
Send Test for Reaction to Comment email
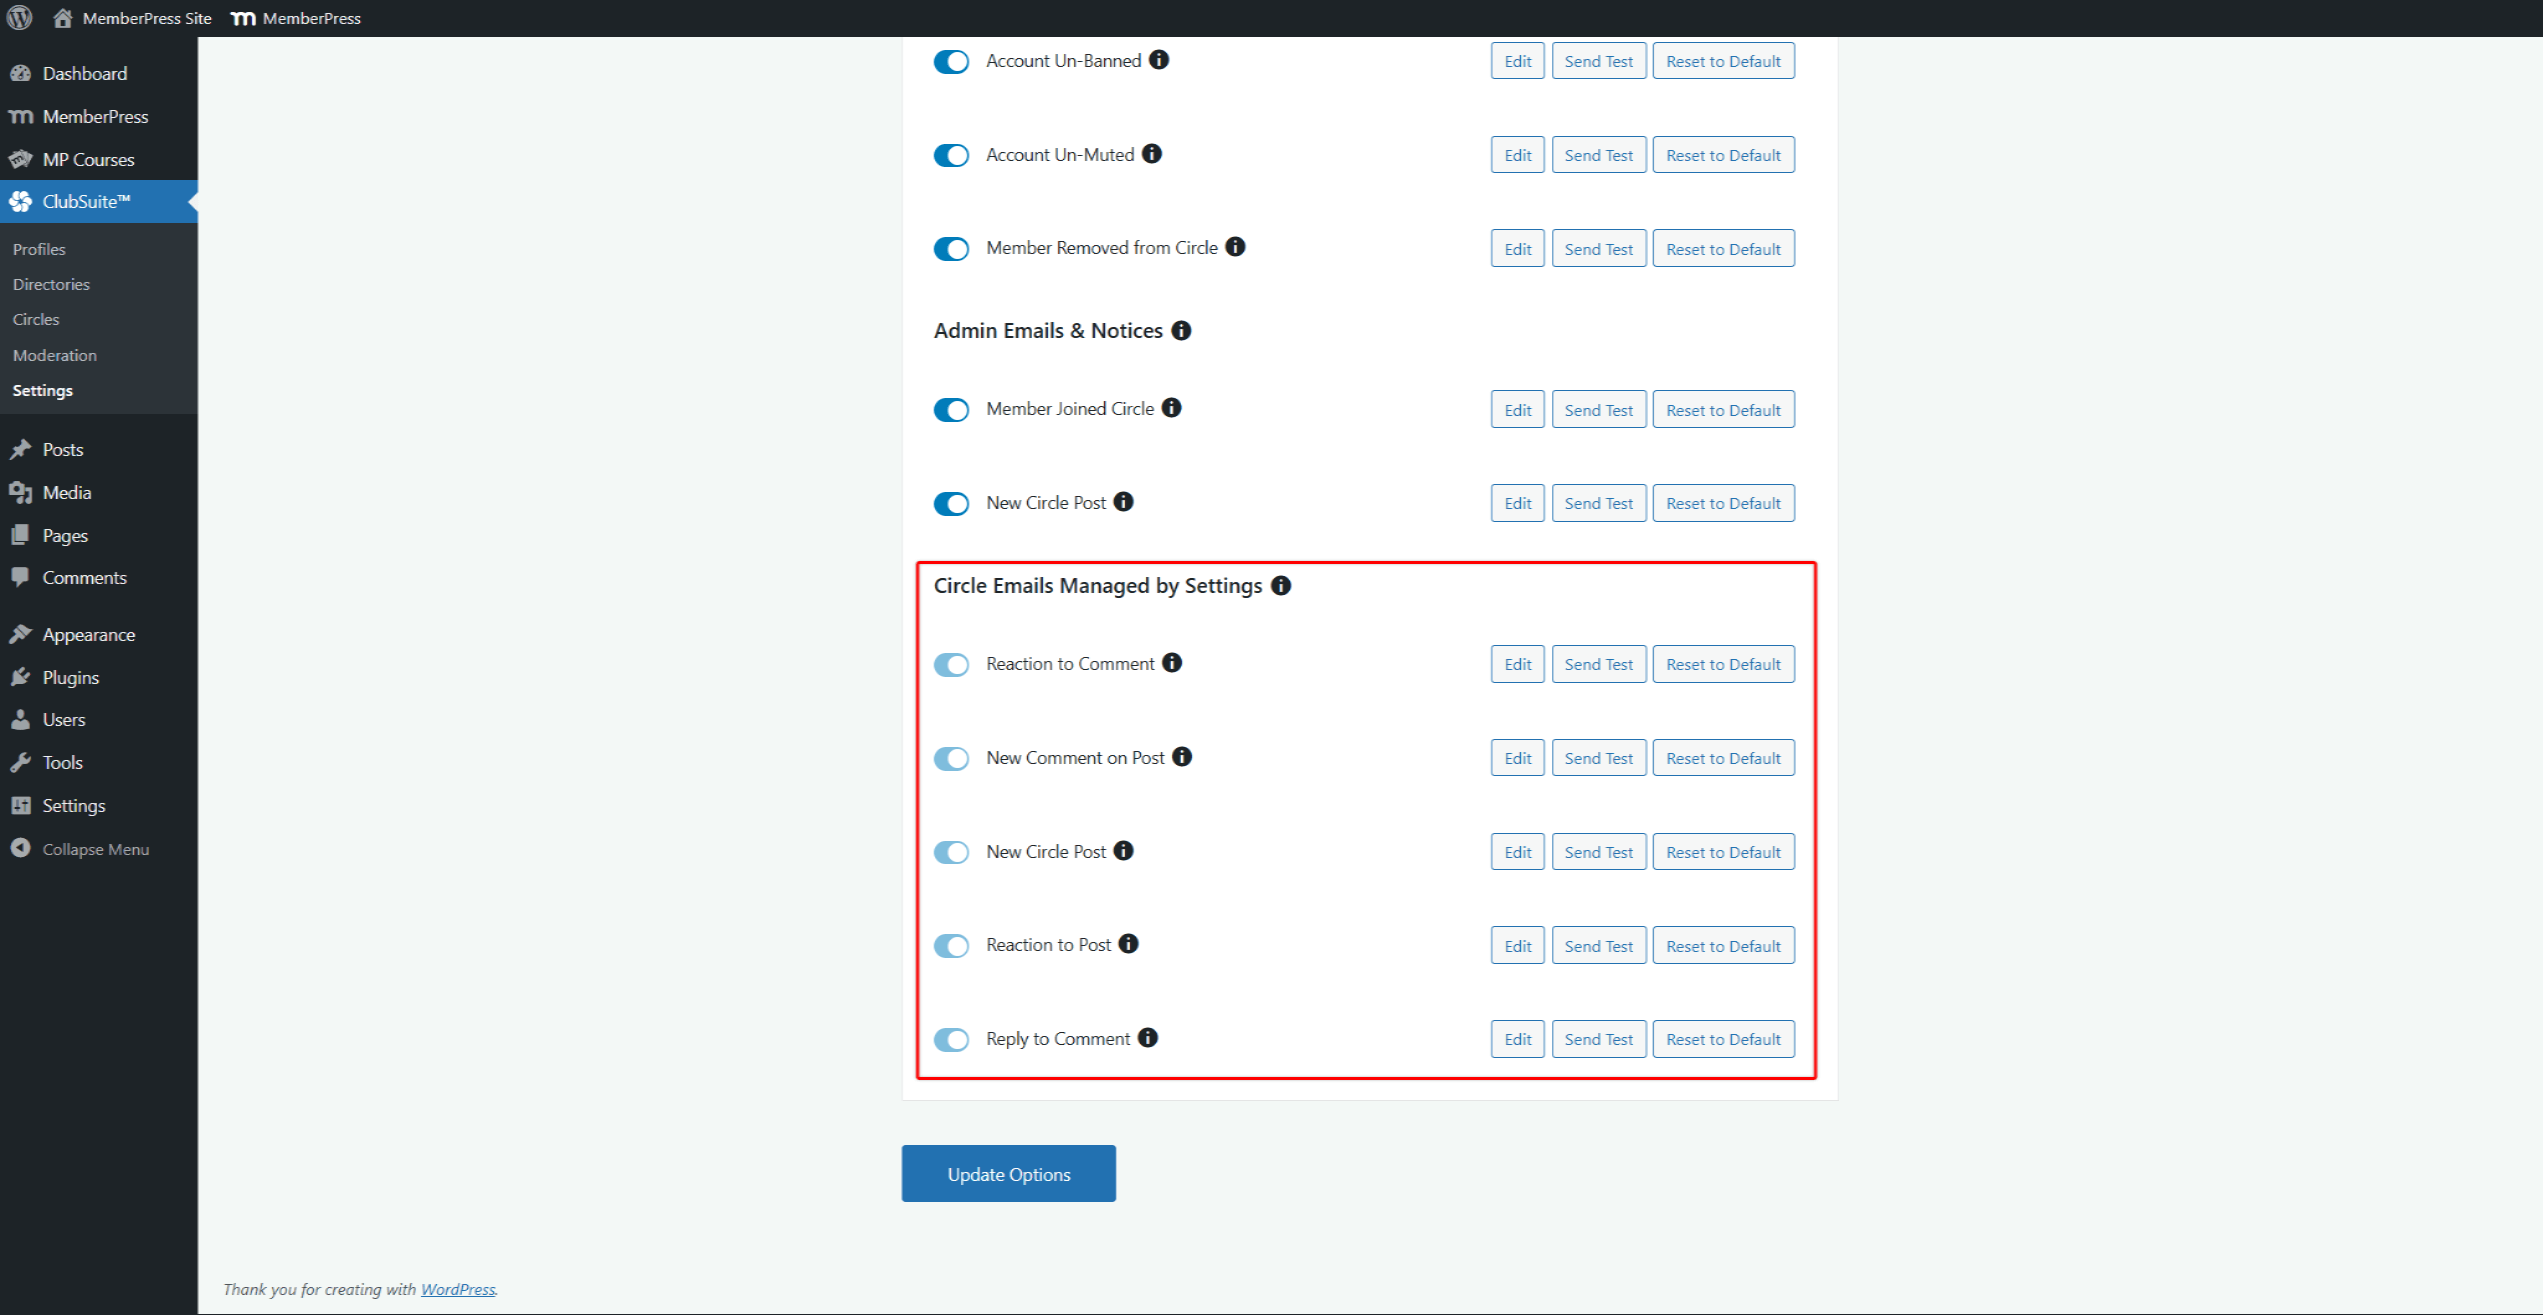tap(1598, 664)
